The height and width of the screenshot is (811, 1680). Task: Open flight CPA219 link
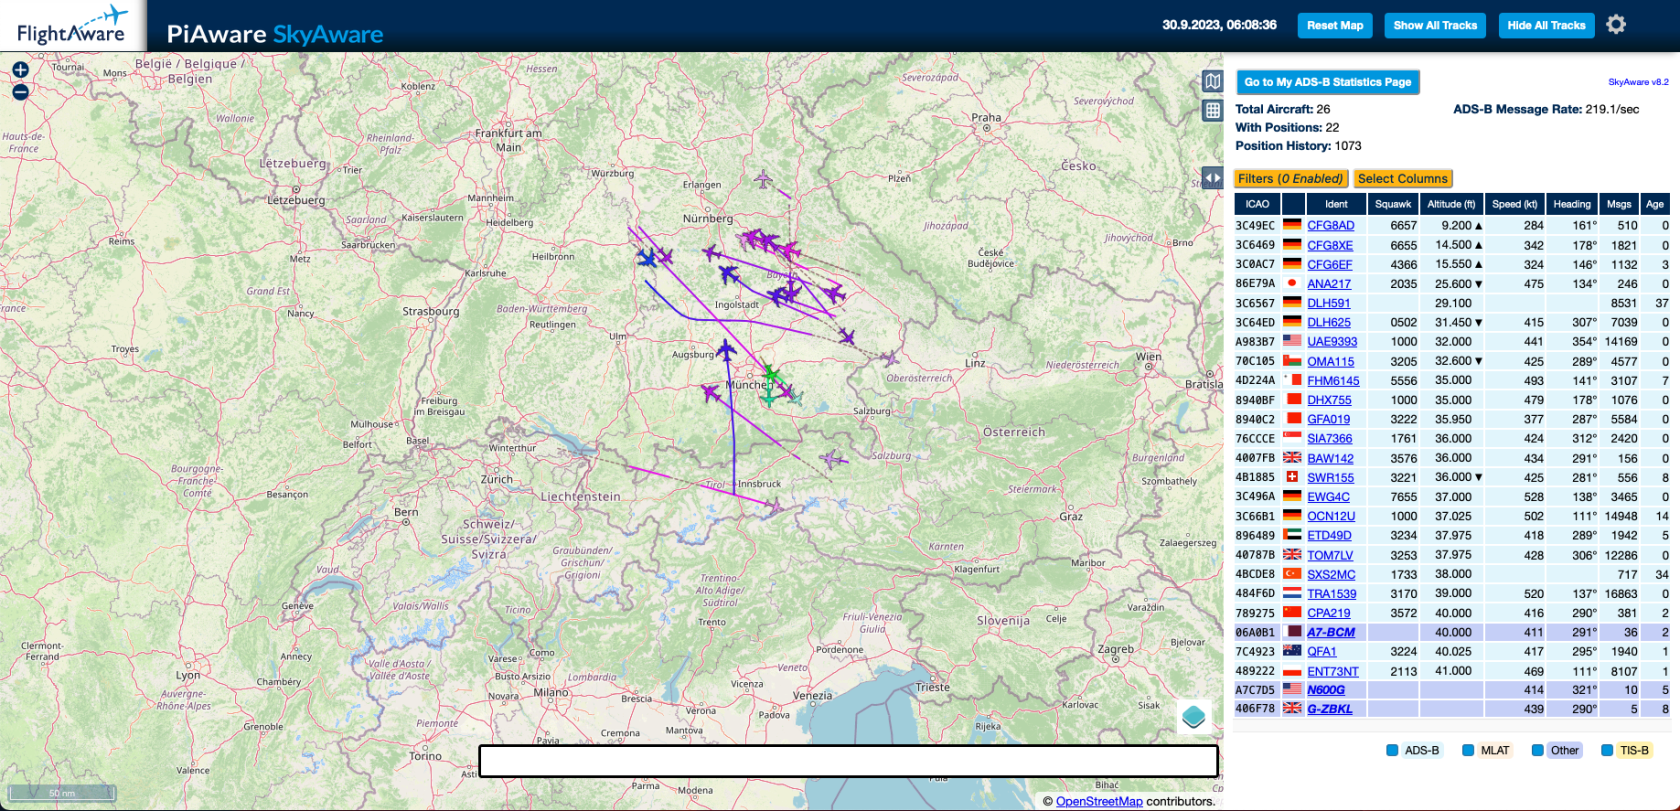[1328, 613]
